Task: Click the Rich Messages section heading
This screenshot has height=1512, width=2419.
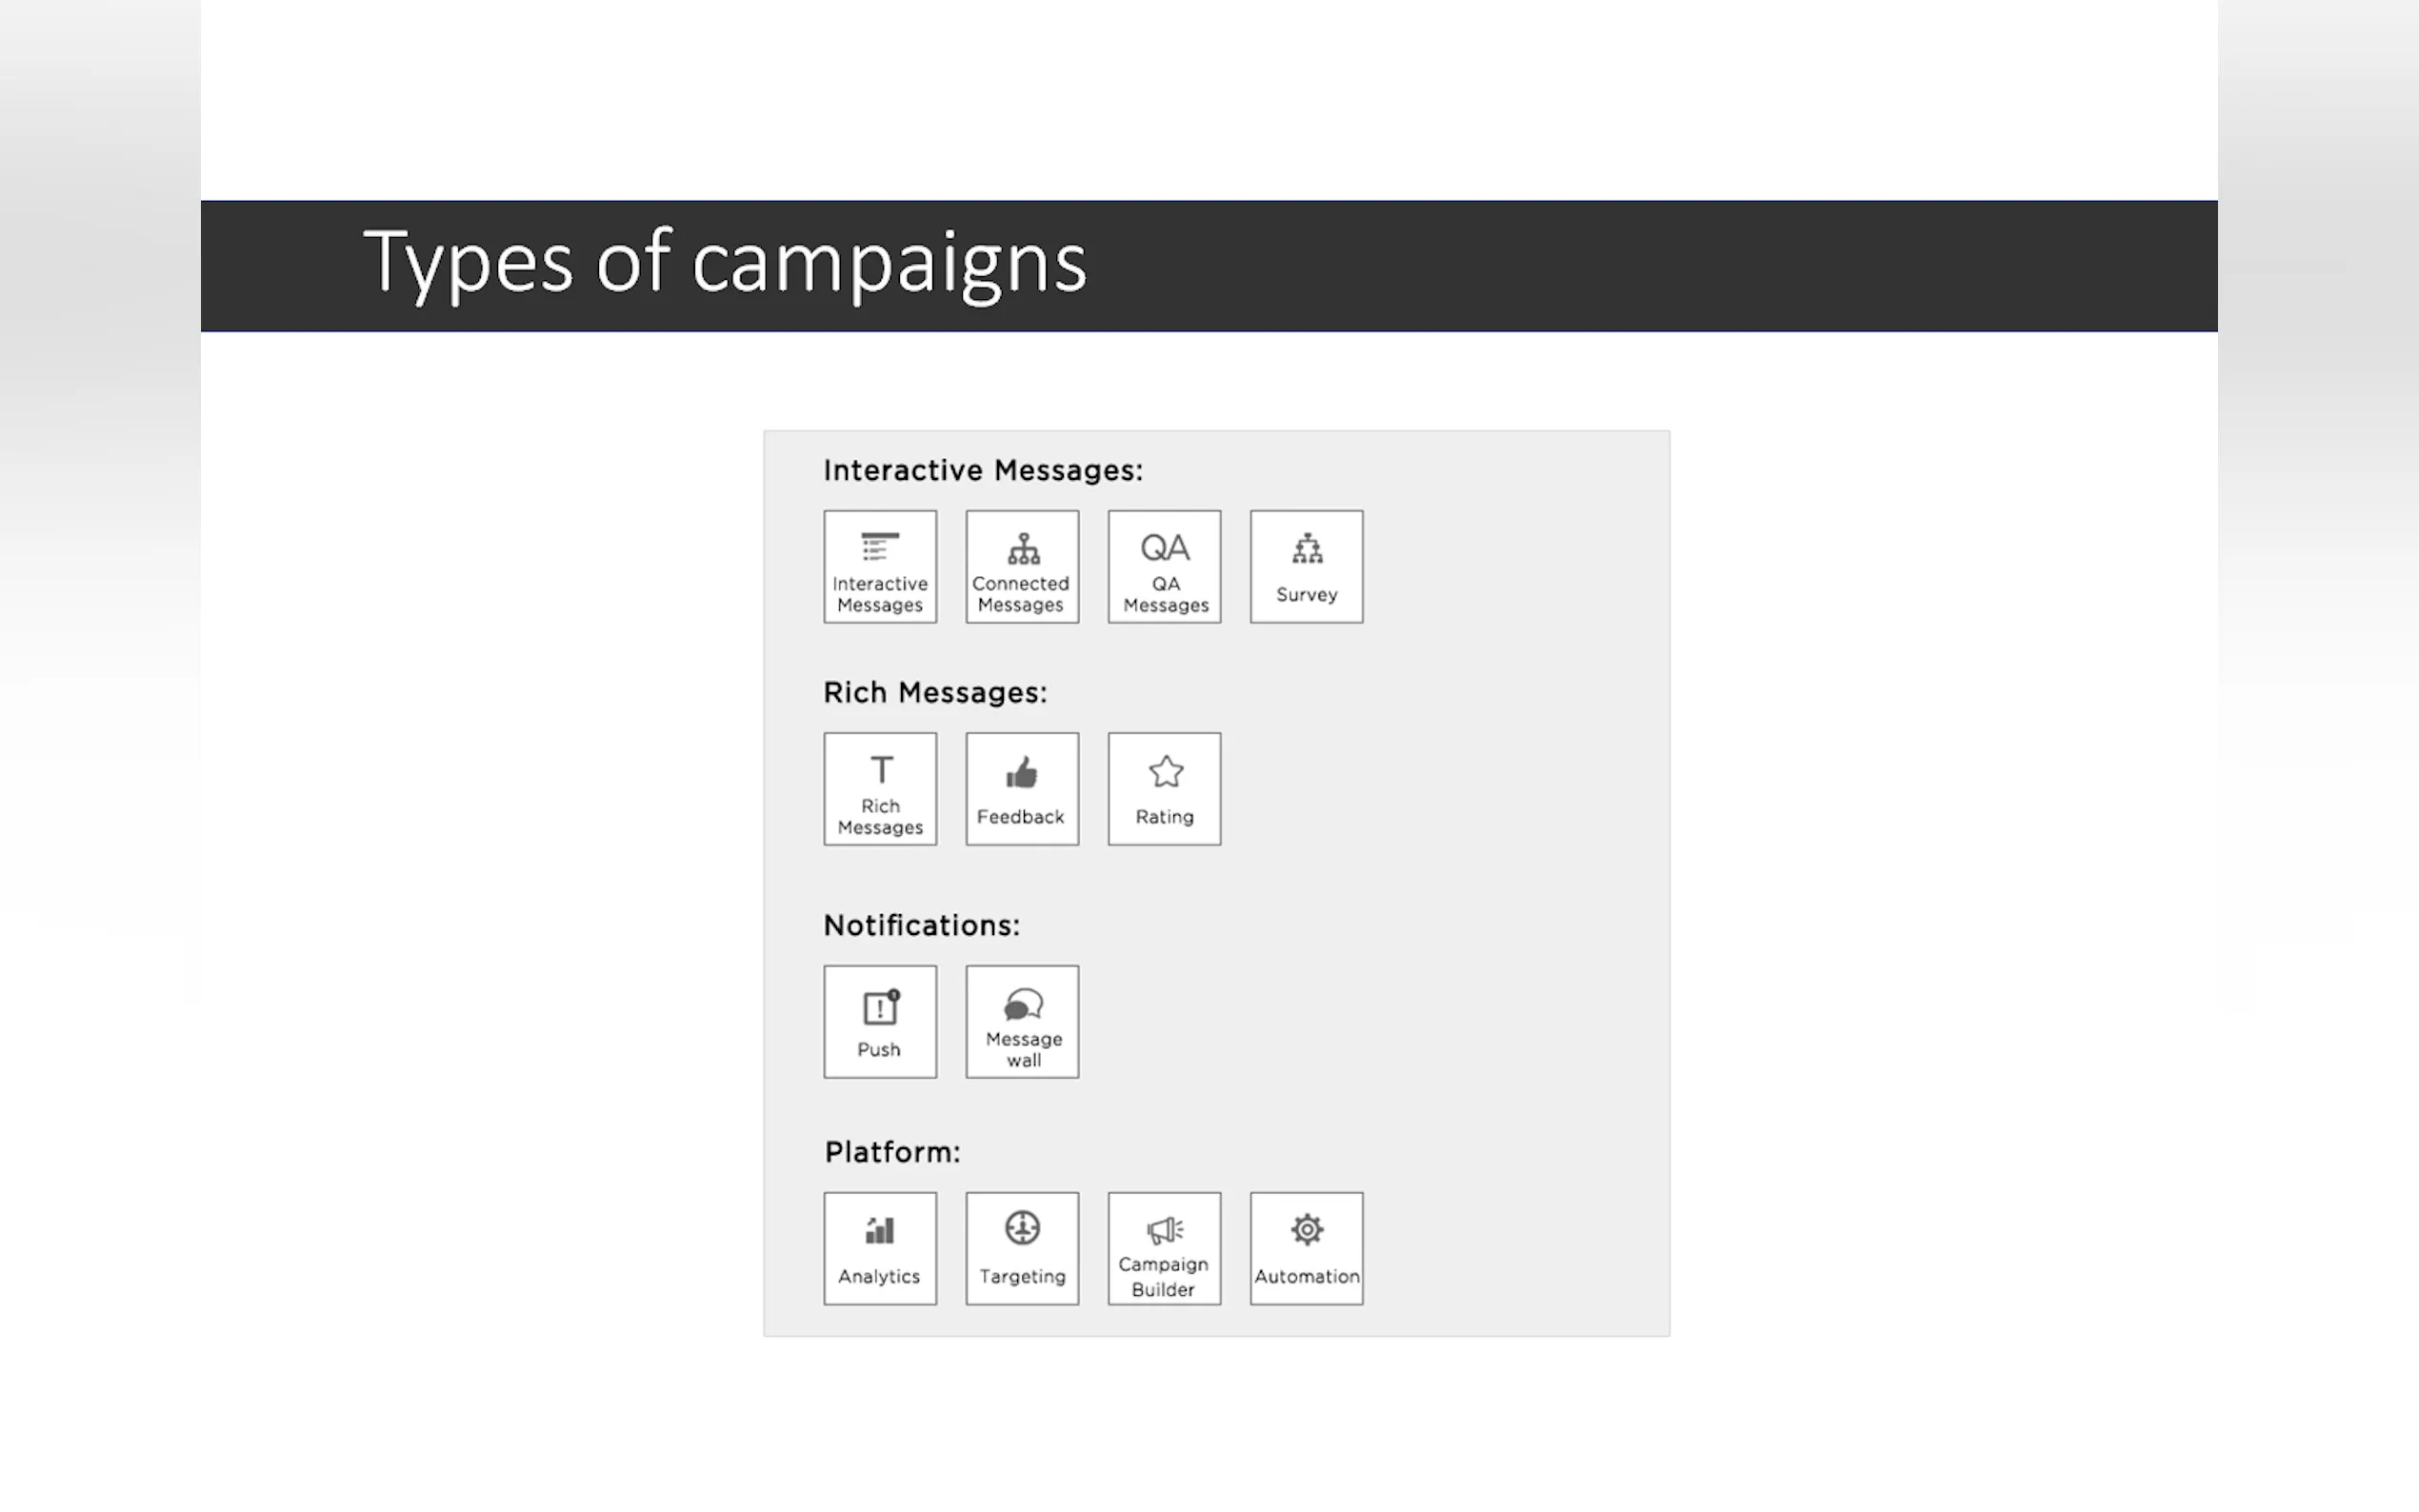Action: click(935, 692)
